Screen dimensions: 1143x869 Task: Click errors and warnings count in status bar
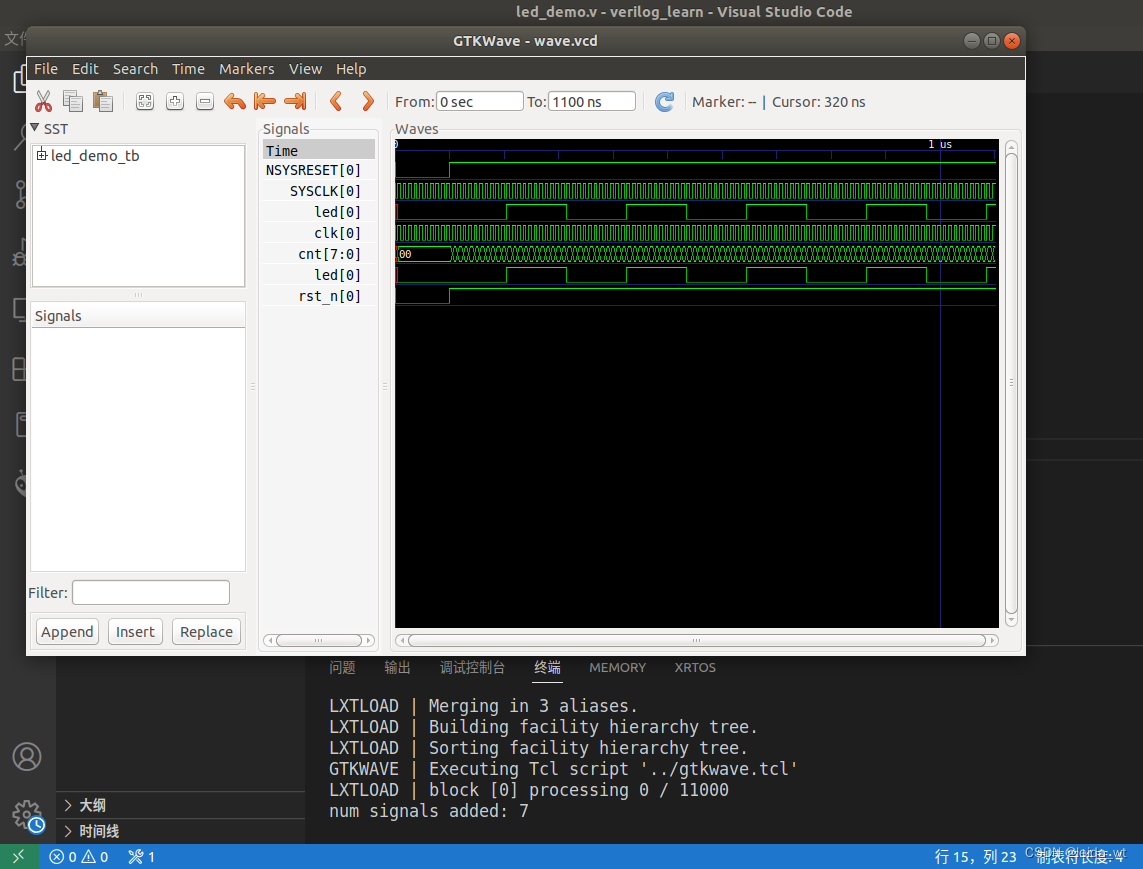point(79,857)
